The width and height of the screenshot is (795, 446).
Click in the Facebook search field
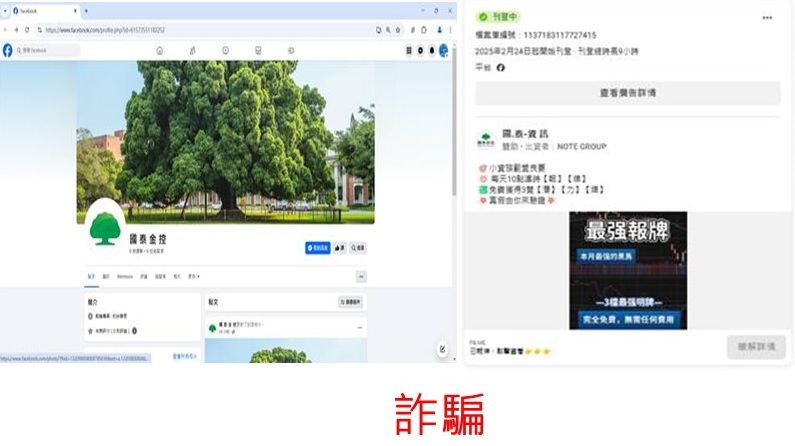[x=48, y=51]
